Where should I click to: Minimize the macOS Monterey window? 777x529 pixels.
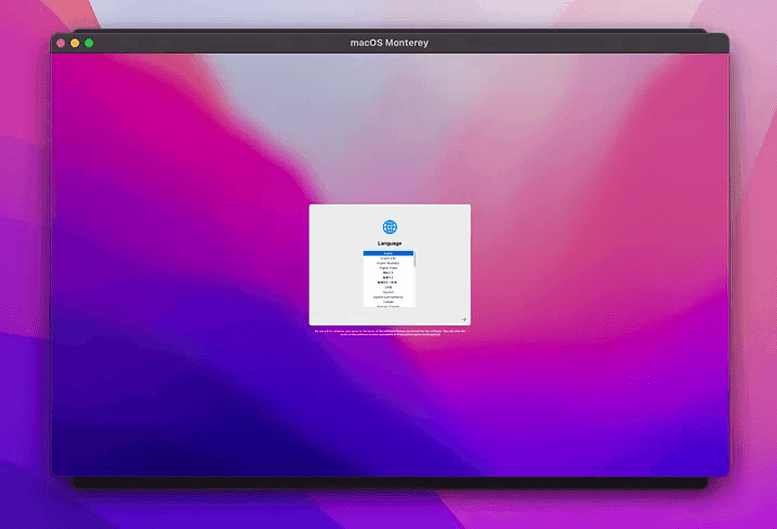[x=75, y=43]
